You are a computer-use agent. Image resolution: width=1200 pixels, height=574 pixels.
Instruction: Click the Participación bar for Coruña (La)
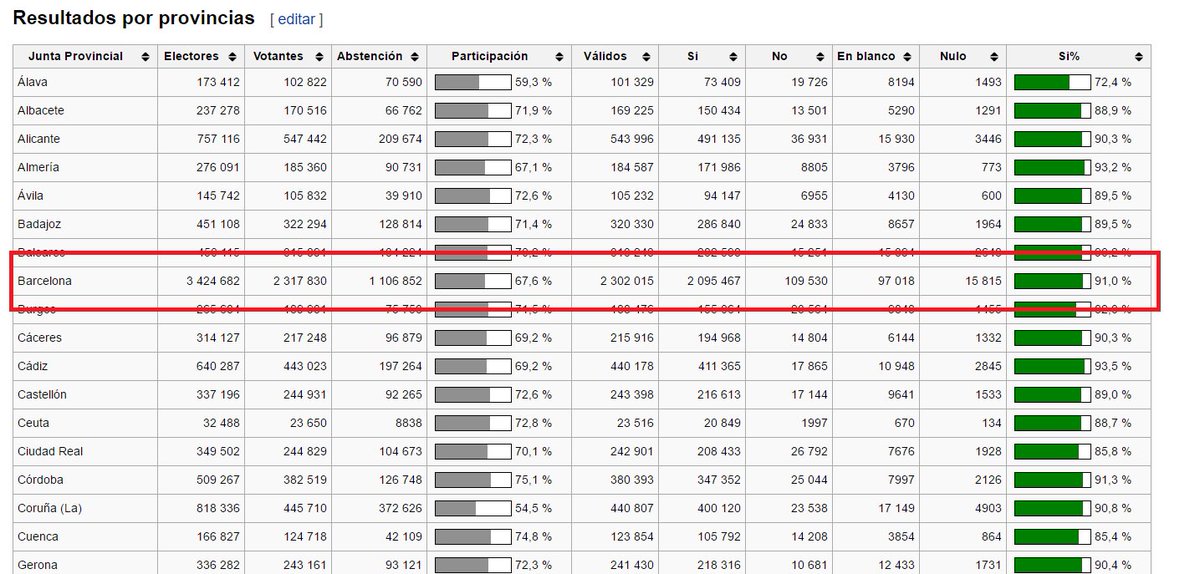tap(473, 508)
